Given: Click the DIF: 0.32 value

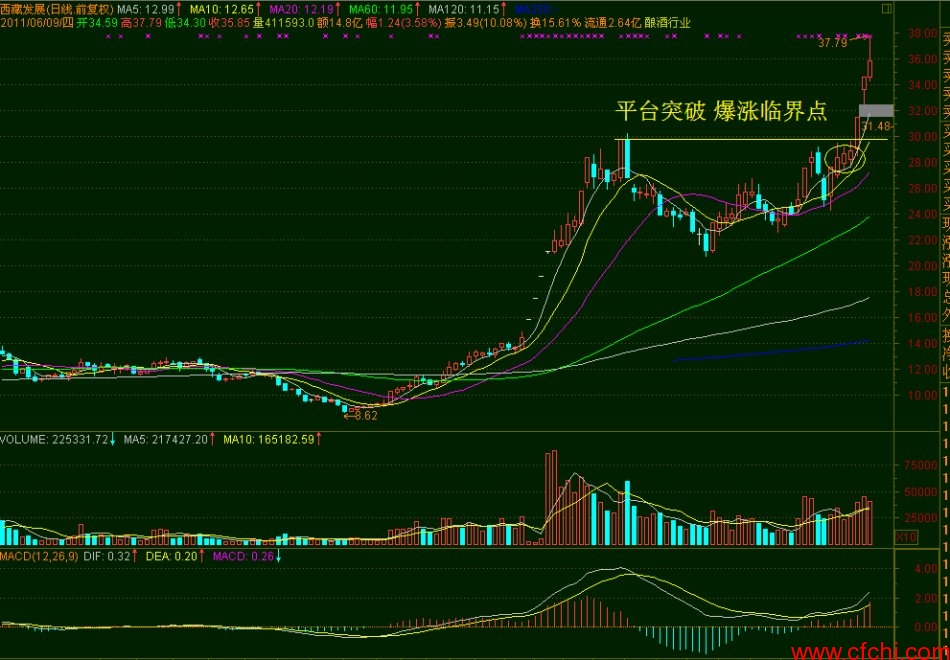Looking at the screenshot, I should click(x=107, y=557).
